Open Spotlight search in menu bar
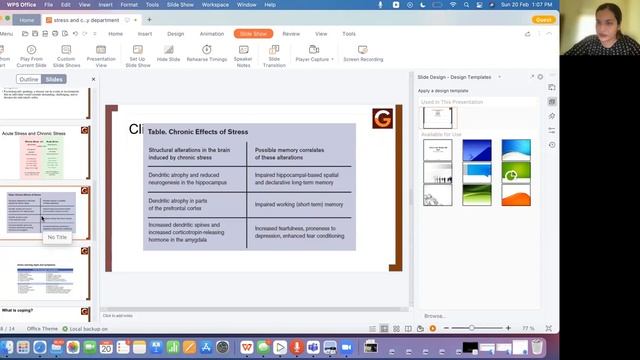 tap(466, 5)
